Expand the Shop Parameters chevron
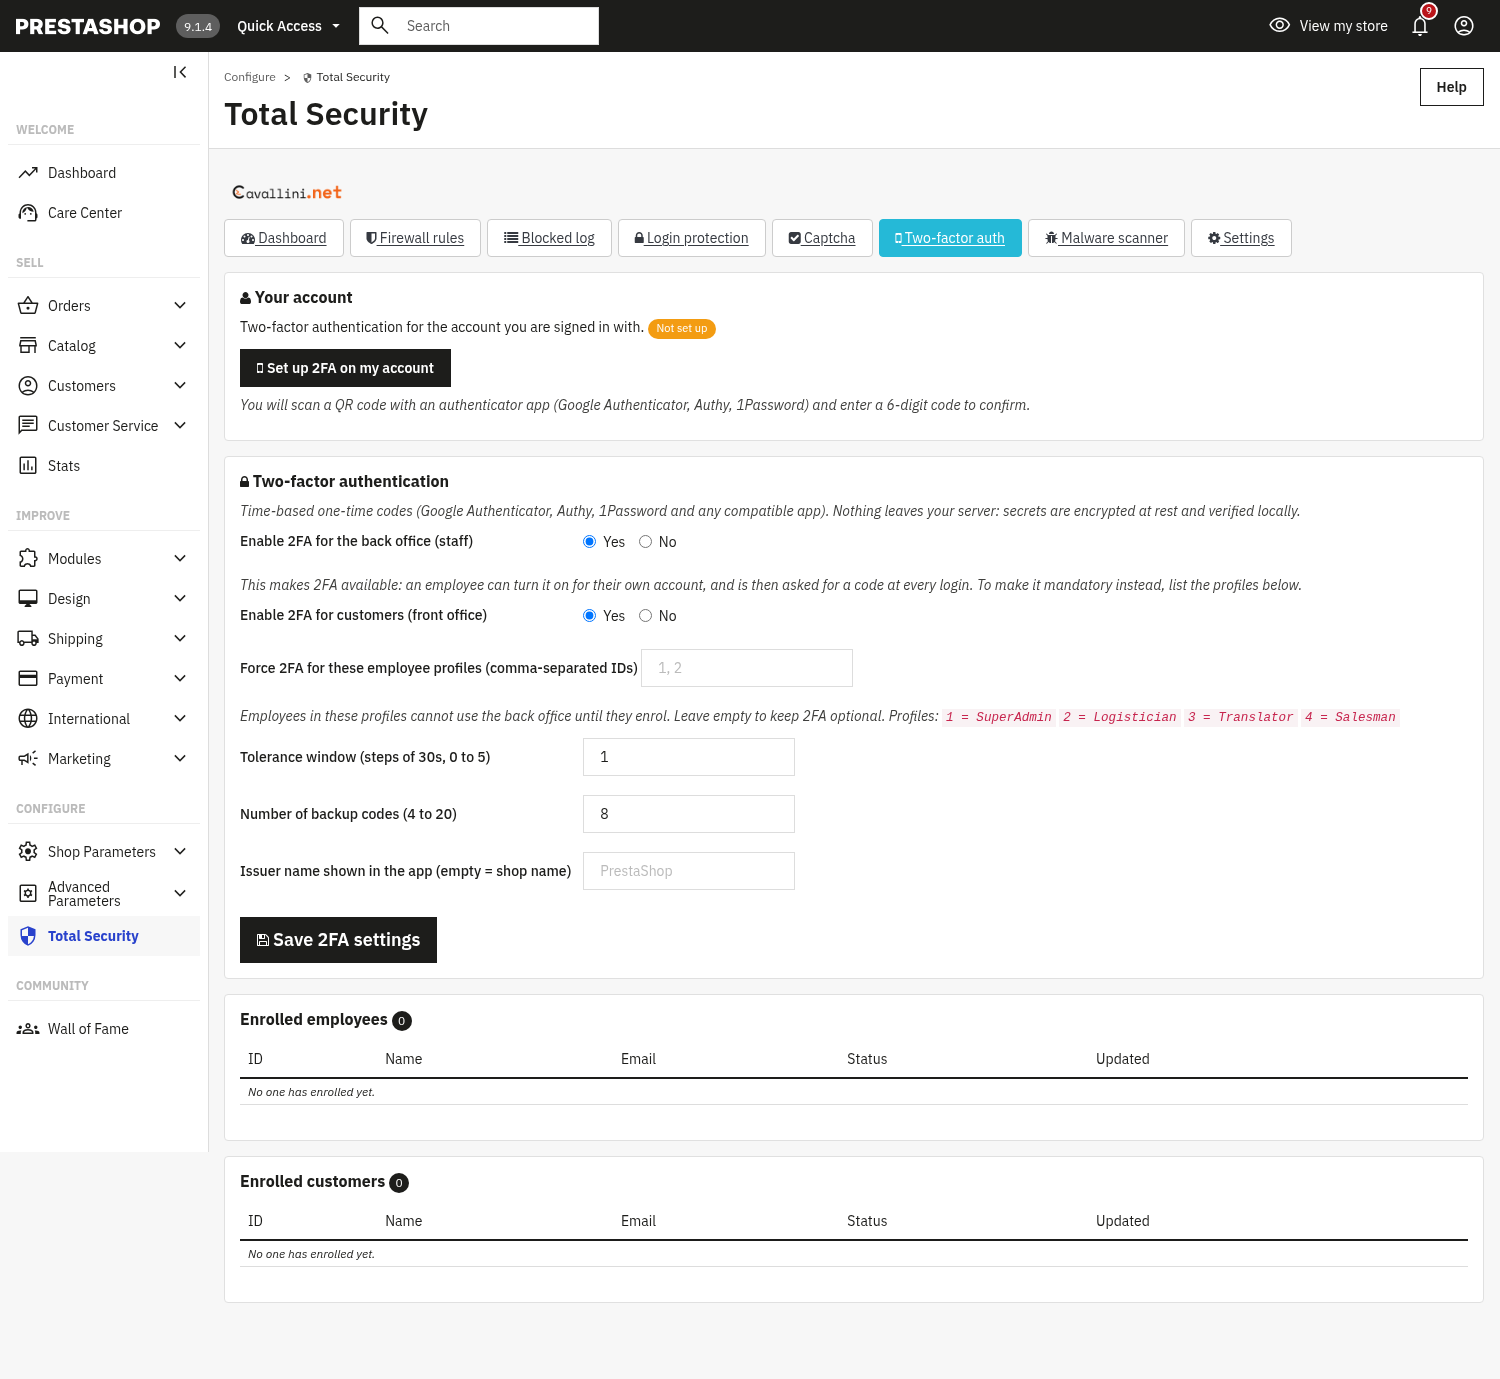The height and width of the screenshot is (1379, 1500). point(180,852)
